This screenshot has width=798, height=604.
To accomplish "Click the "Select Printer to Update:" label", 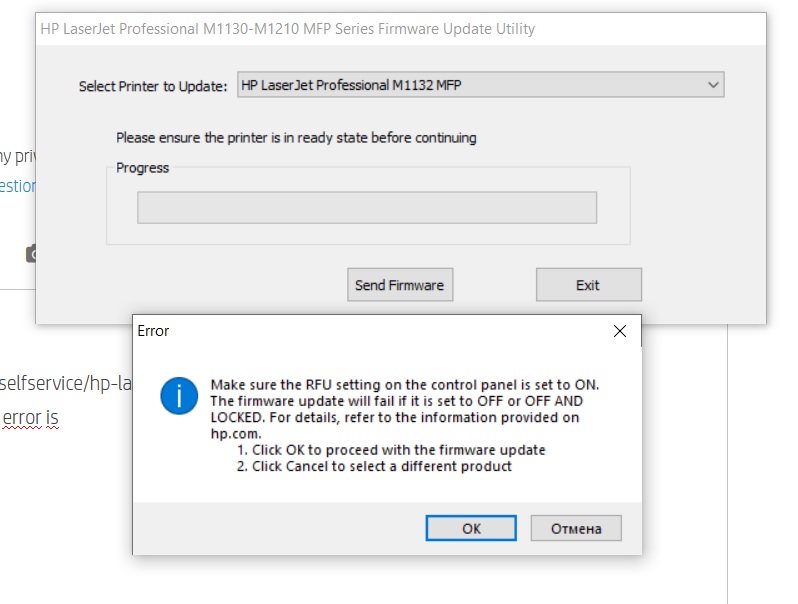I will coord(153,87).
